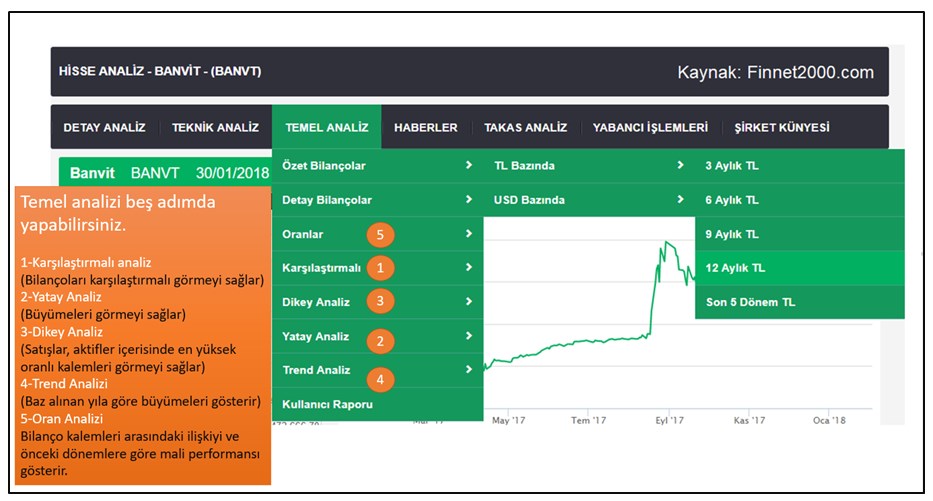This screenshot has width=933, height=501.
Task: Select the TEMEL ANALİZ tab
Action: 327,127
